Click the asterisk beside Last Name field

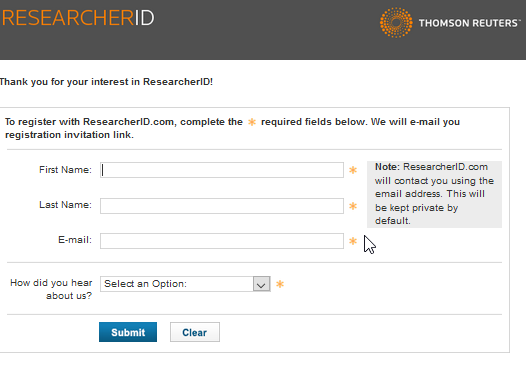(353, 206)
